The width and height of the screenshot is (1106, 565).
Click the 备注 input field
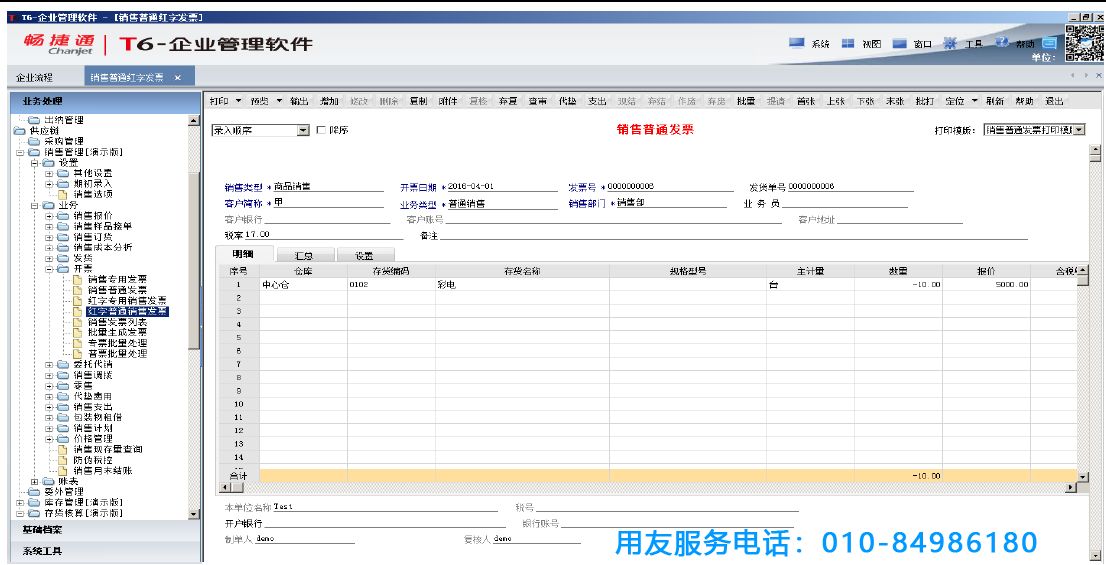click(x=734, y=236)
